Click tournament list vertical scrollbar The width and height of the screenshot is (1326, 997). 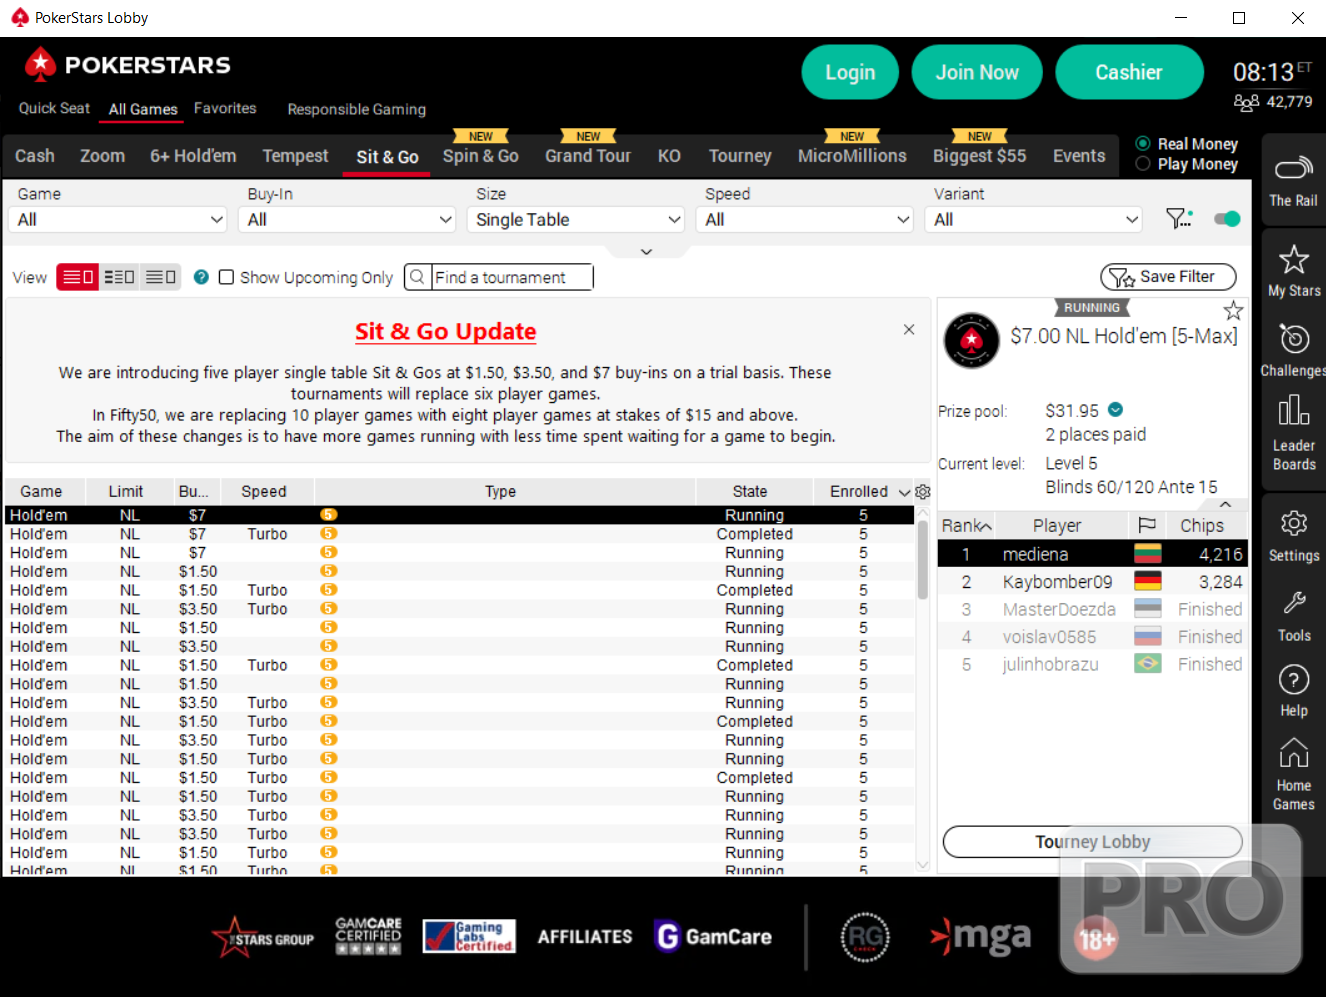click(x=922, y=560)
